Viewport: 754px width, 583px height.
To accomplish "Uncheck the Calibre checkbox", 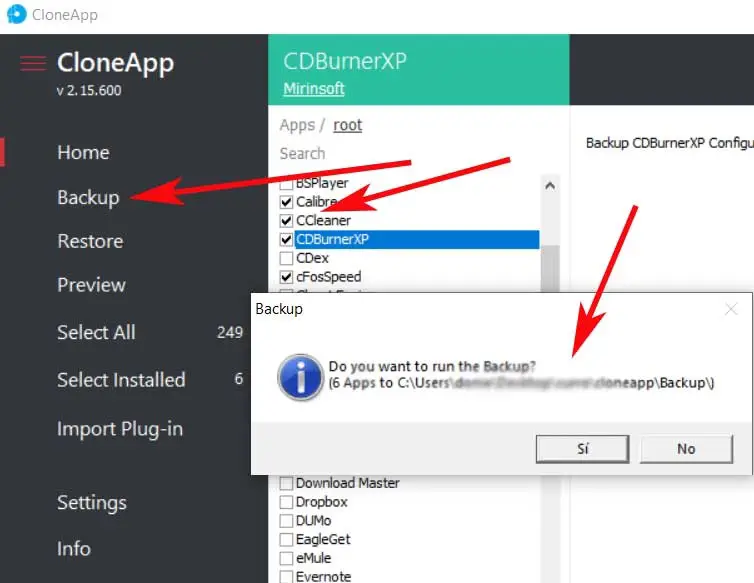I will point(286,202).
